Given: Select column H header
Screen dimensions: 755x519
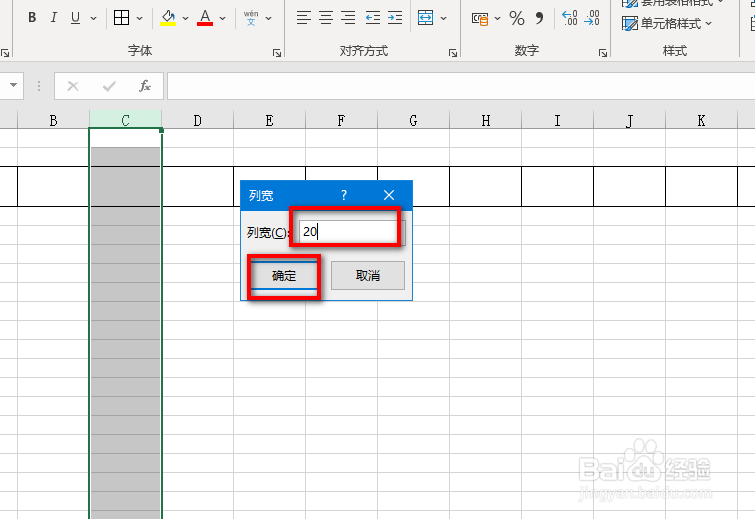Looking at the screenshot, I should [x=485, y=120].
